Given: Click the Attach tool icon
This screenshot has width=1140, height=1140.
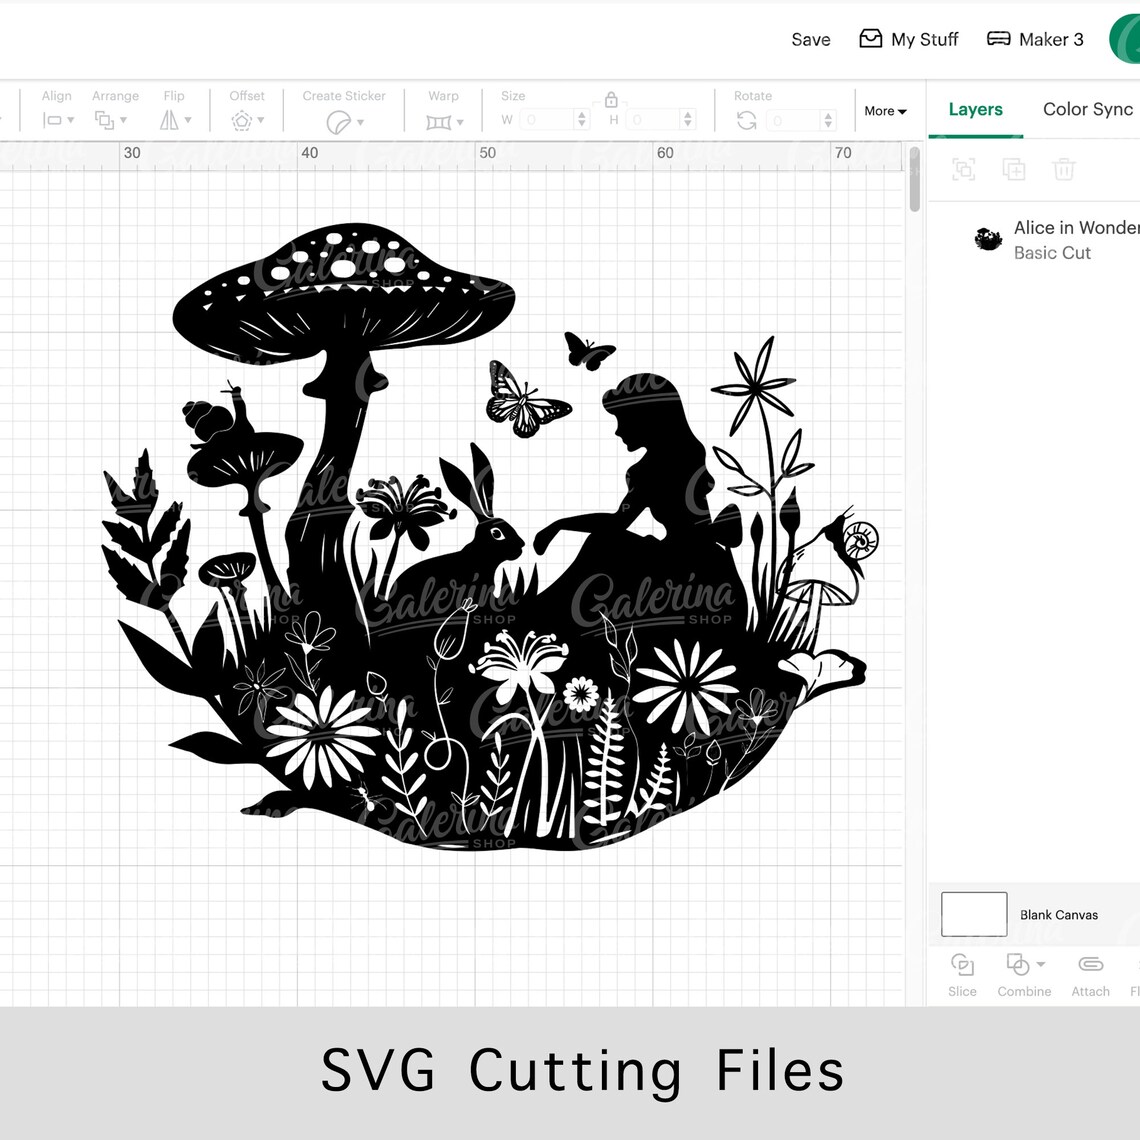Looking at the screenshot, I should click(1091, 964).
